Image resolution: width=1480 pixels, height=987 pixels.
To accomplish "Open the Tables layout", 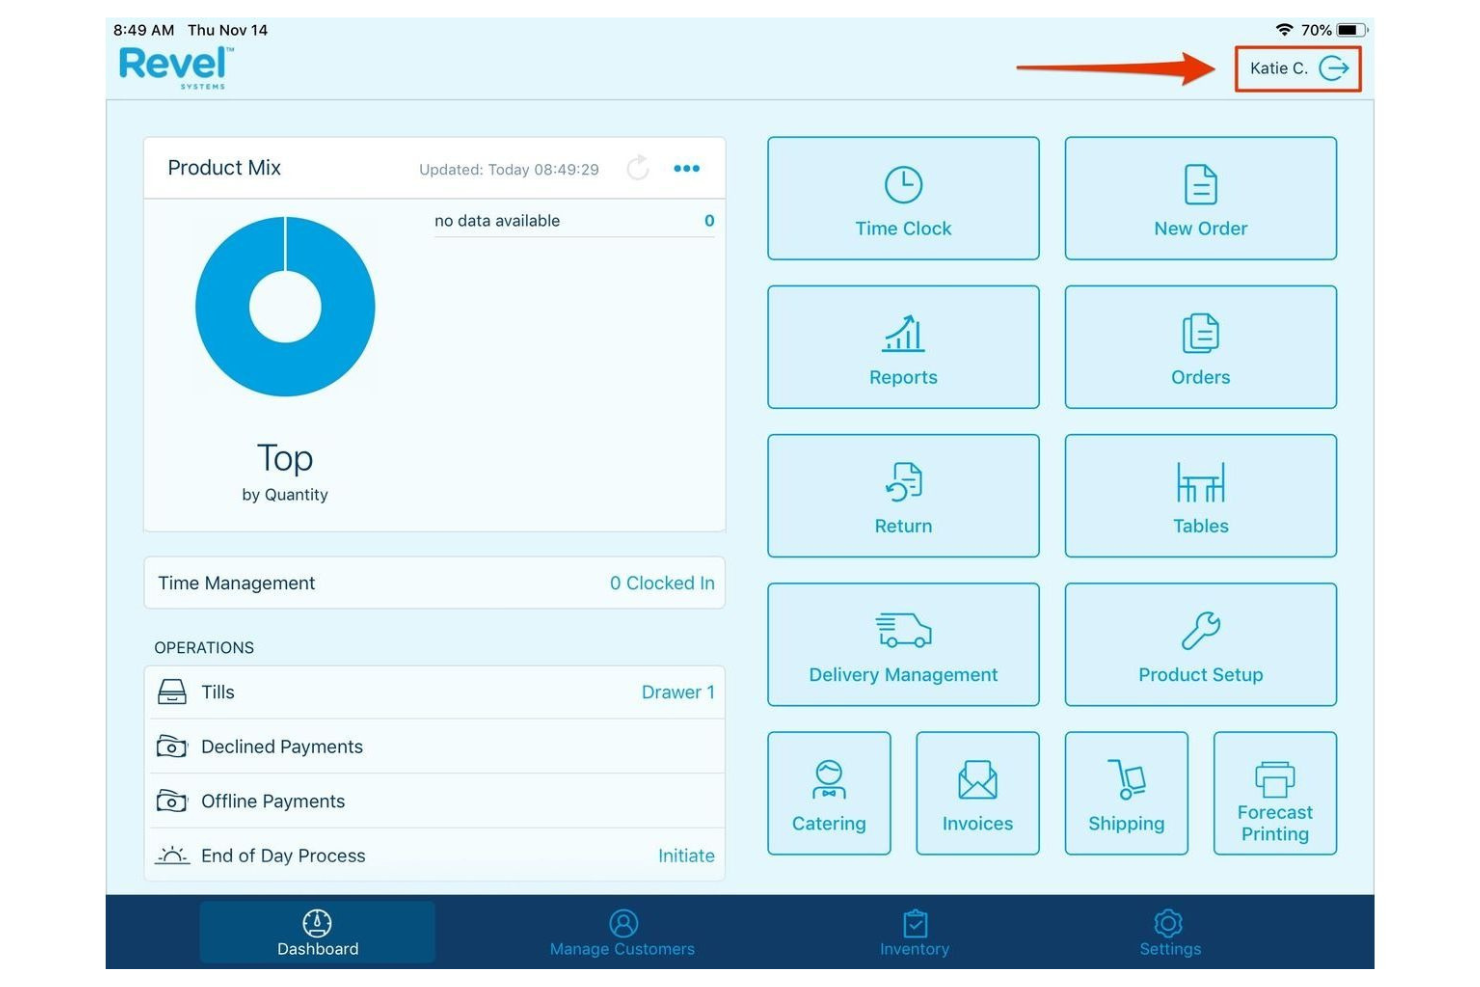I will point(1200,495).
